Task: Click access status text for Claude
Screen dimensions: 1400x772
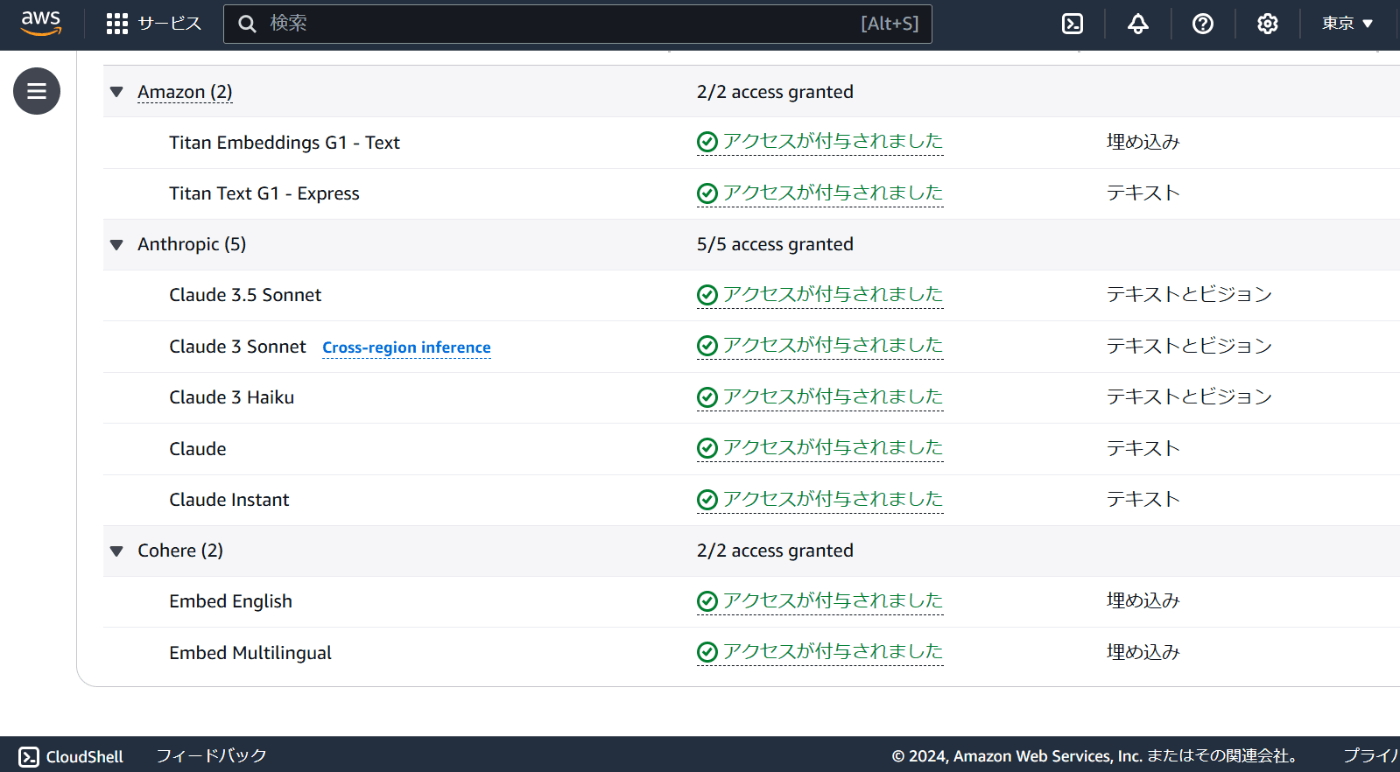Action: pyautogui.click(x=833, y=448)
